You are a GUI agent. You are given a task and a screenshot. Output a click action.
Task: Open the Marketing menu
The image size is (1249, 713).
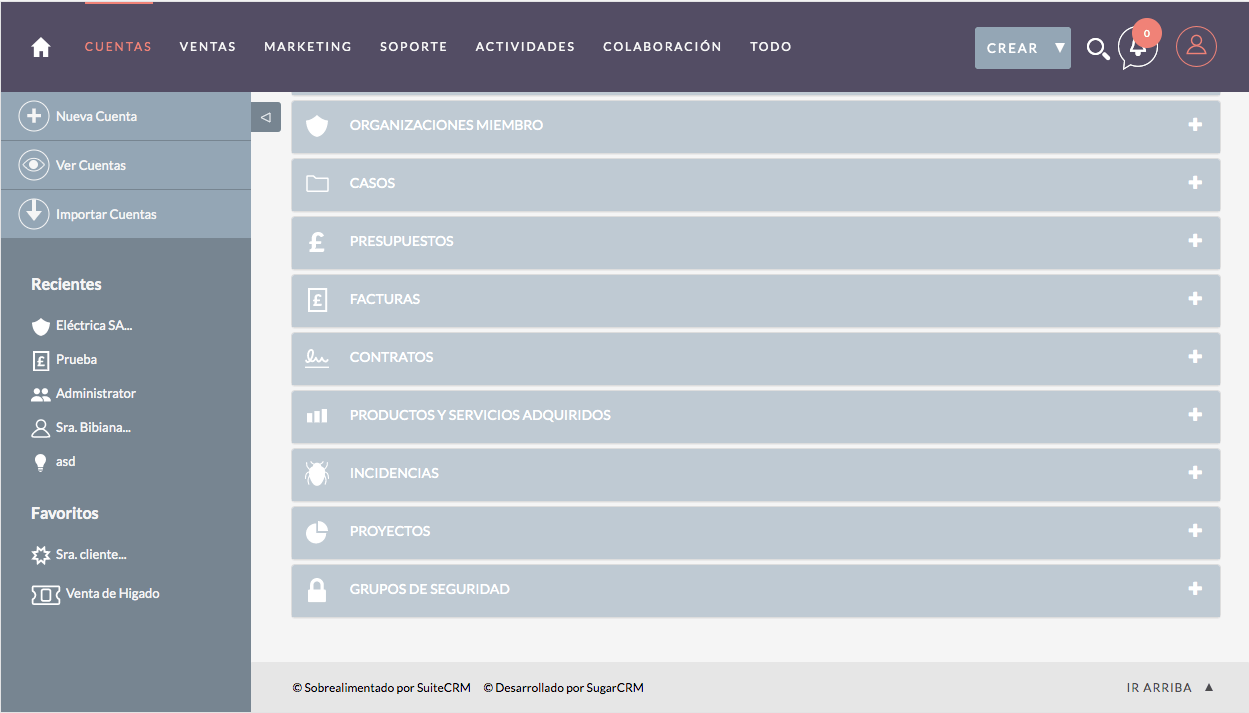point(307,47)
